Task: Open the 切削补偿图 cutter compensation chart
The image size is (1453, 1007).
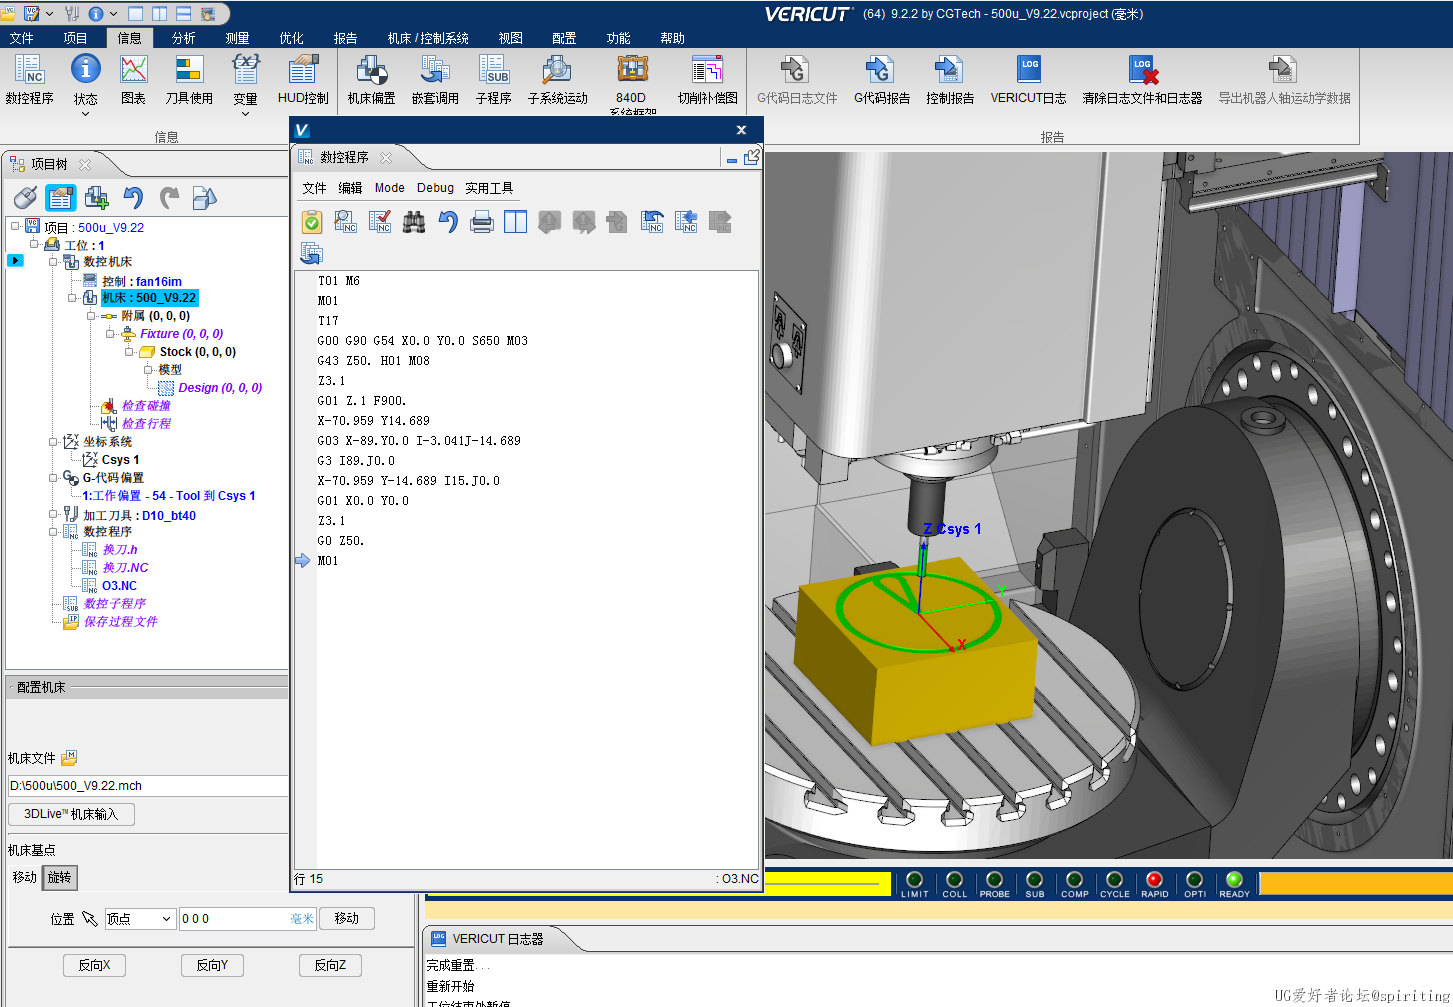Action: pos(707,79)
